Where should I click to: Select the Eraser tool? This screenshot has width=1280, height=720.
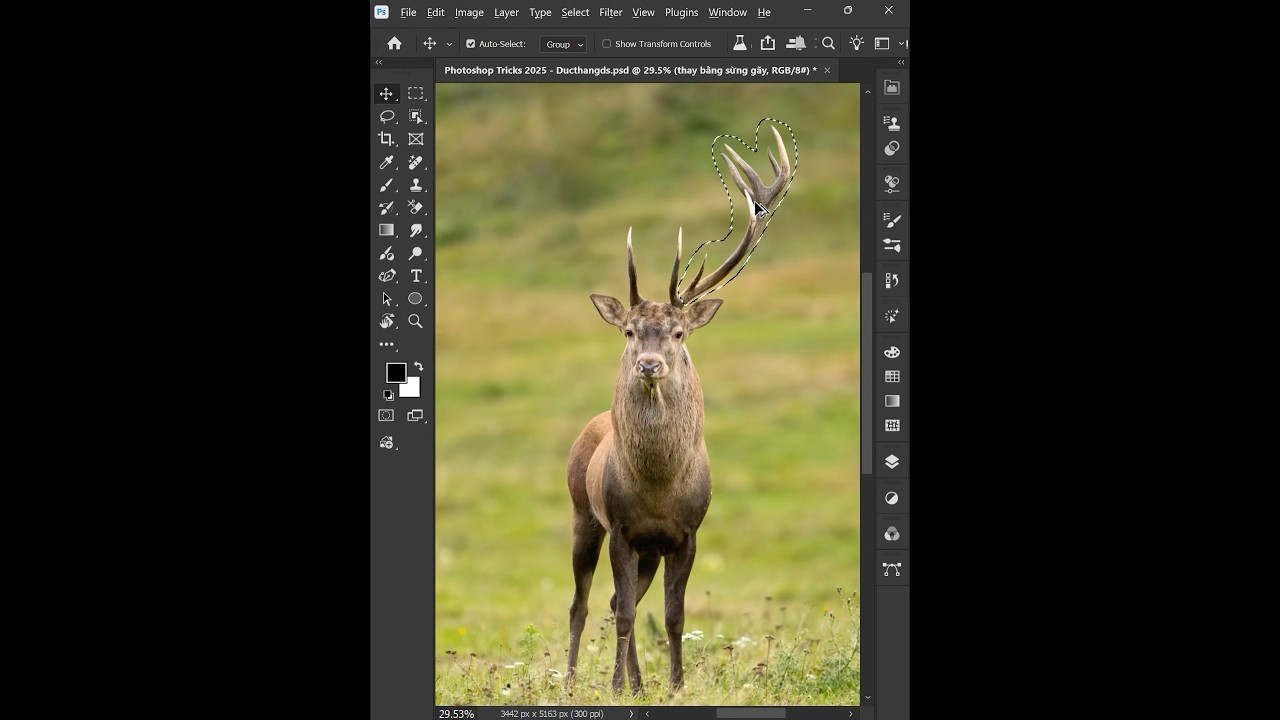[x=415, y=208]
